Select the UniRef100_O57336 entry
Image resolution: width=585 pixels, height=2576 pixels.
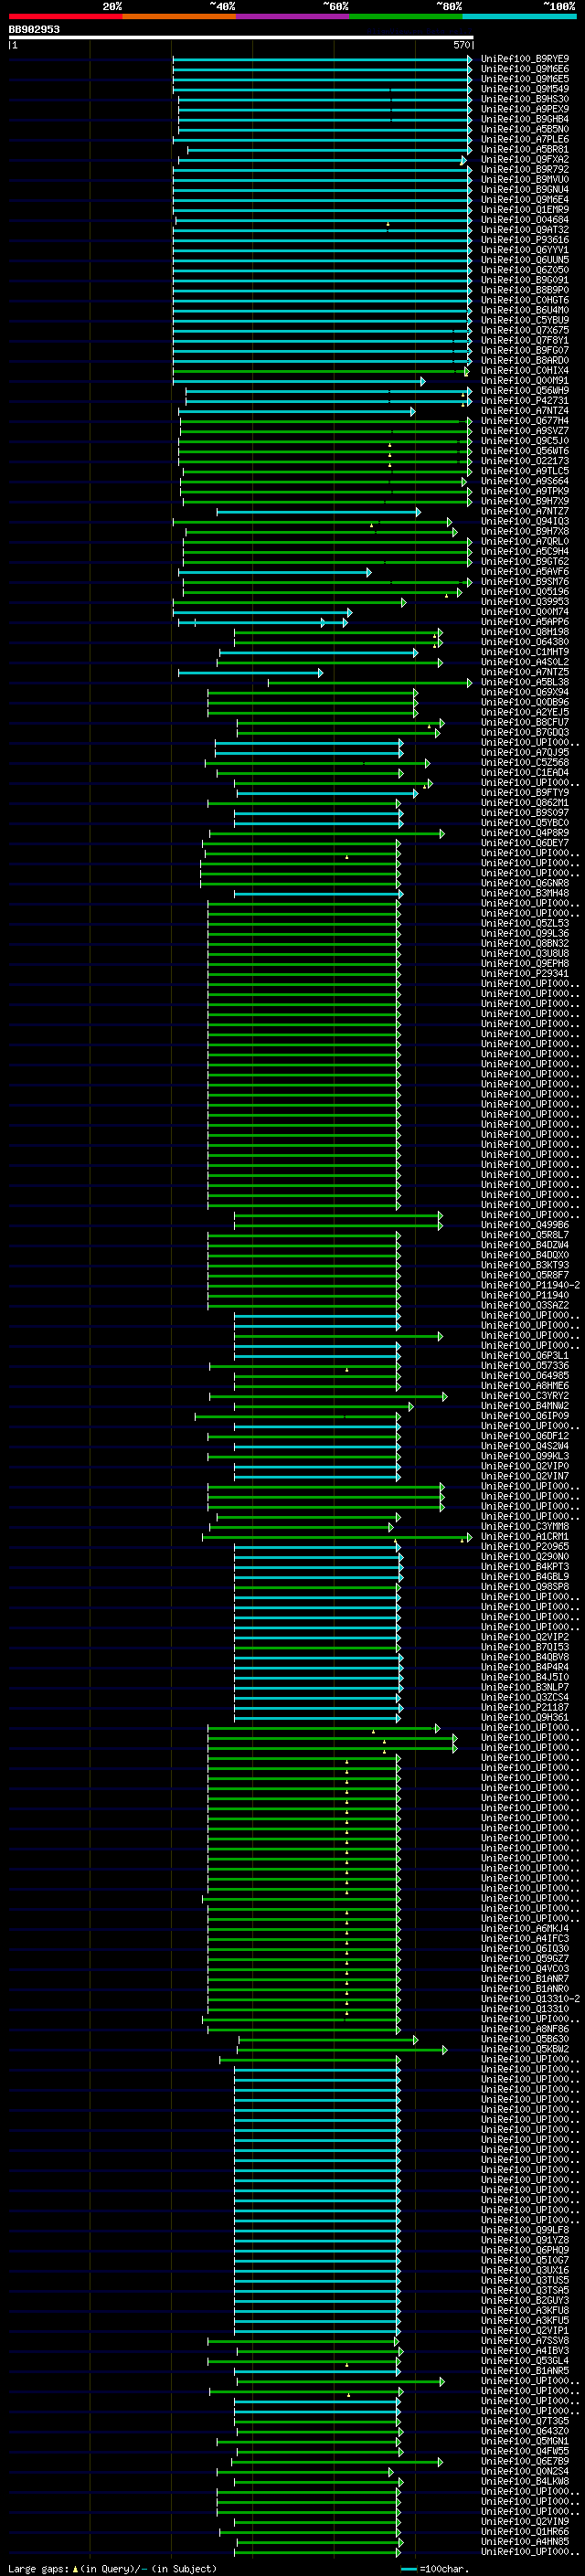[x=524, y=1365]
